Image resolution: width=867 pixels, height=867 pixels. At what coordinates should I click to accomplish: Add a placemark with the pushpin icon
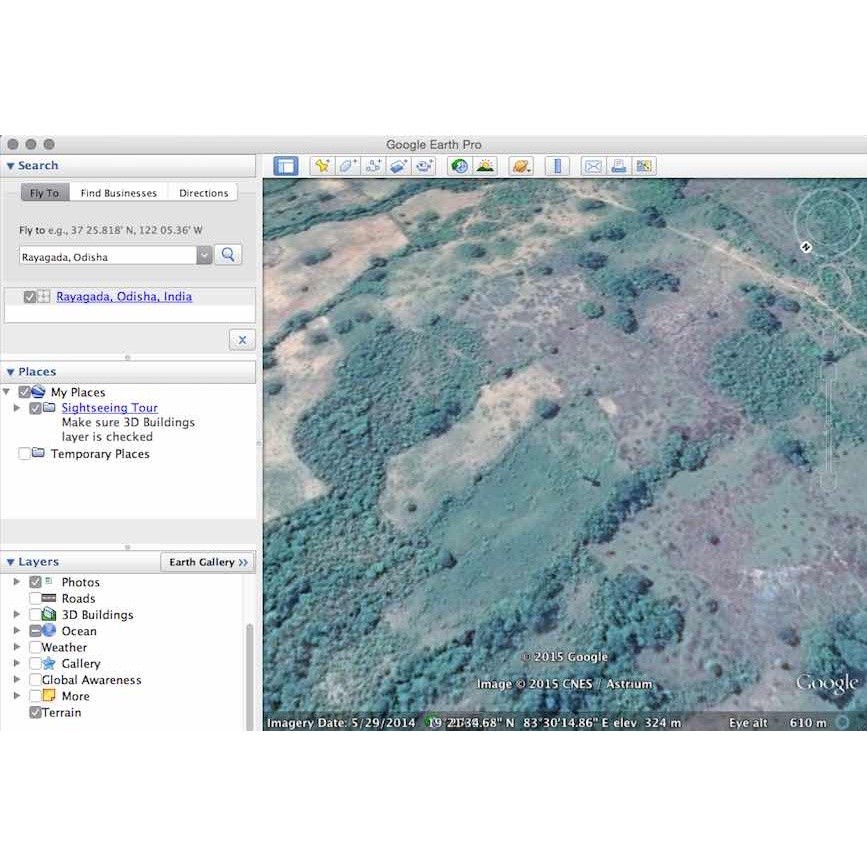(322, 166)
